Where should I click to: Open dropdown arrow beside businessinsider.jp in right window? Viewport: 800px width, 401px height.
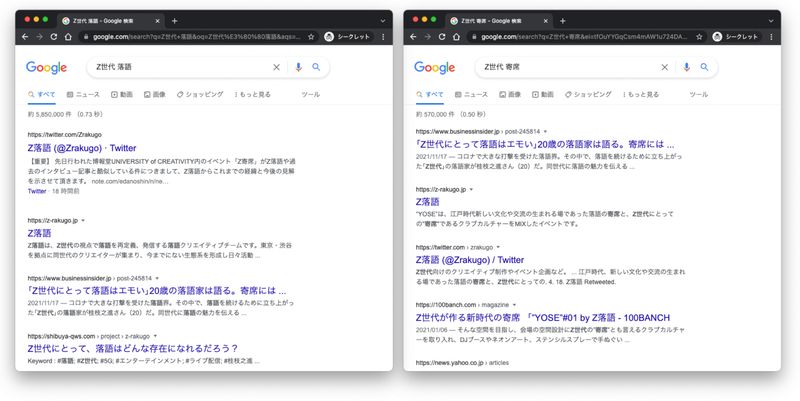[545, 132]
